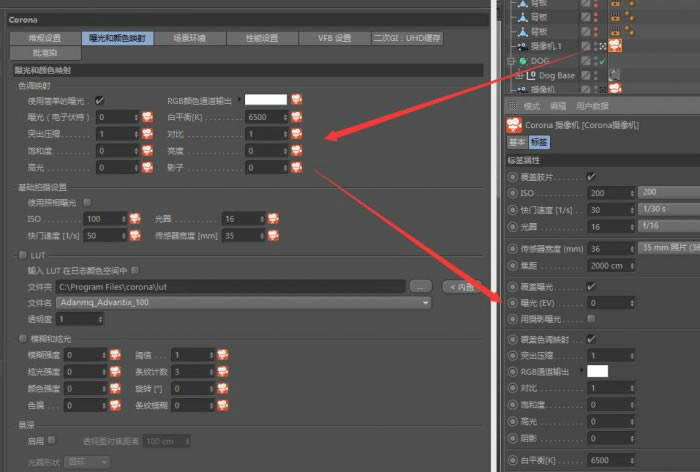The height and width of the screenshot is (472, 700).
Task: Click camera icon beside 旋转 rotation field
Action: point(223,388)
